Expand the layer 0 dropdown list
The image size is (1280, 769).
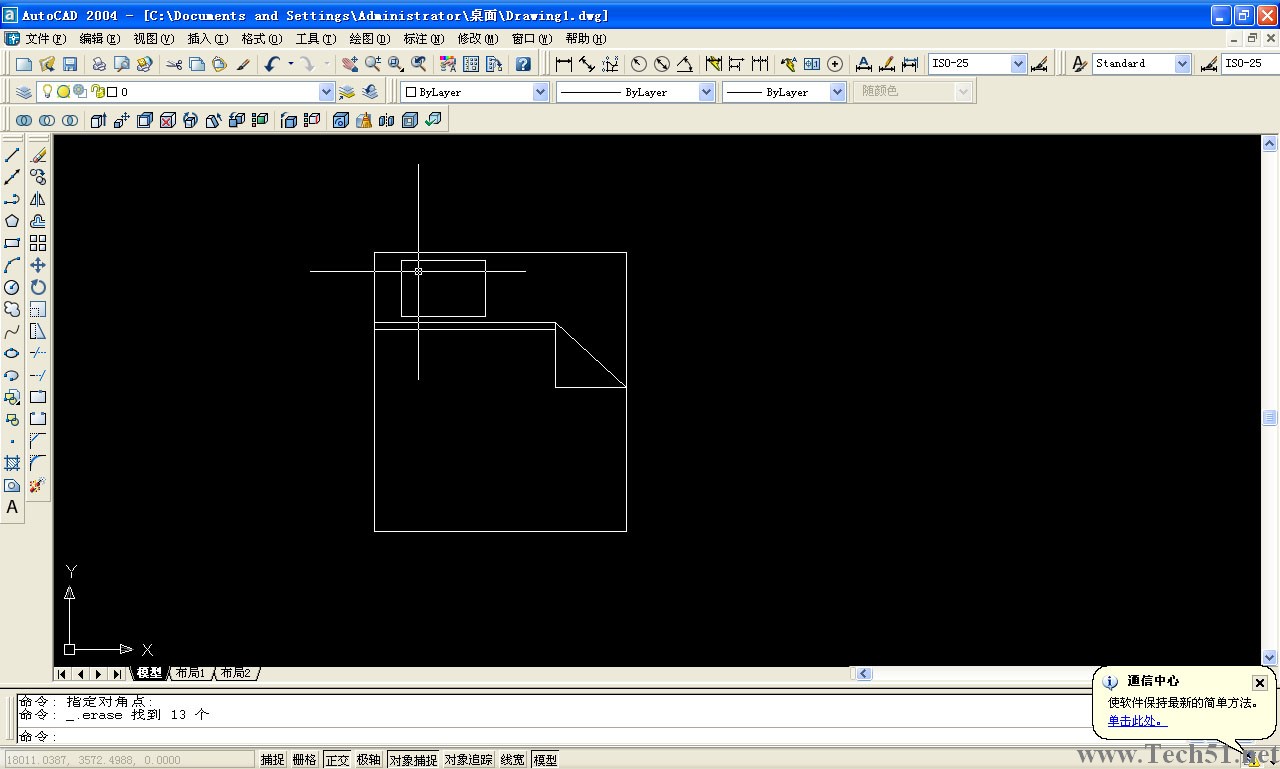[326, 92]
